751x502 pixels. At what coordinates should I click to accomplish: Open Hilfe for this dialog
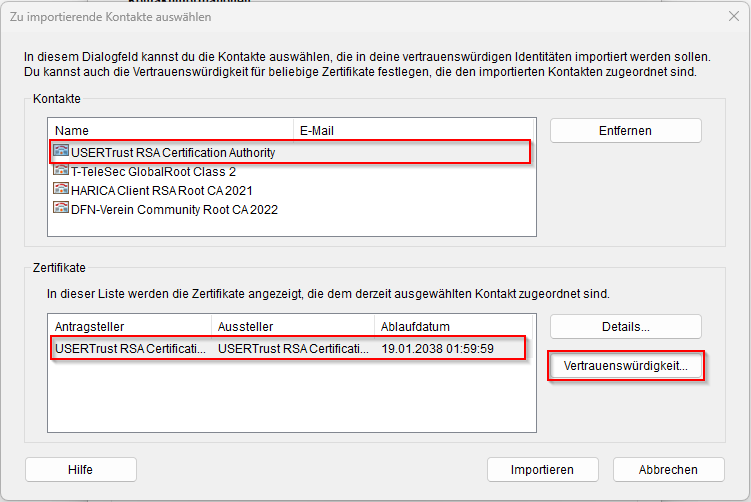[80, 469]
